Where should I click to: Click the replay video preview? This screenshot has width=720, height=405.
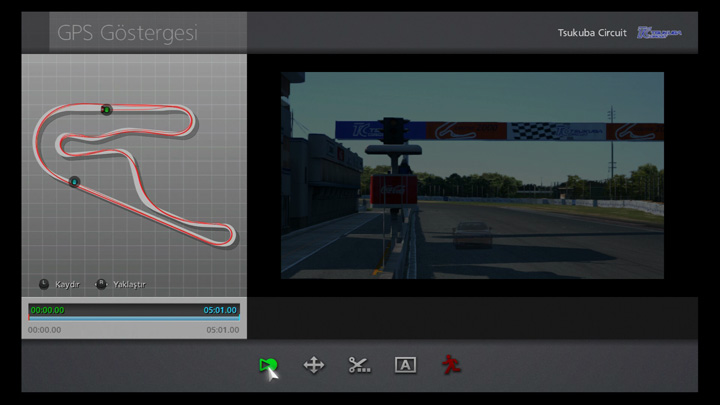click(472, 175)
